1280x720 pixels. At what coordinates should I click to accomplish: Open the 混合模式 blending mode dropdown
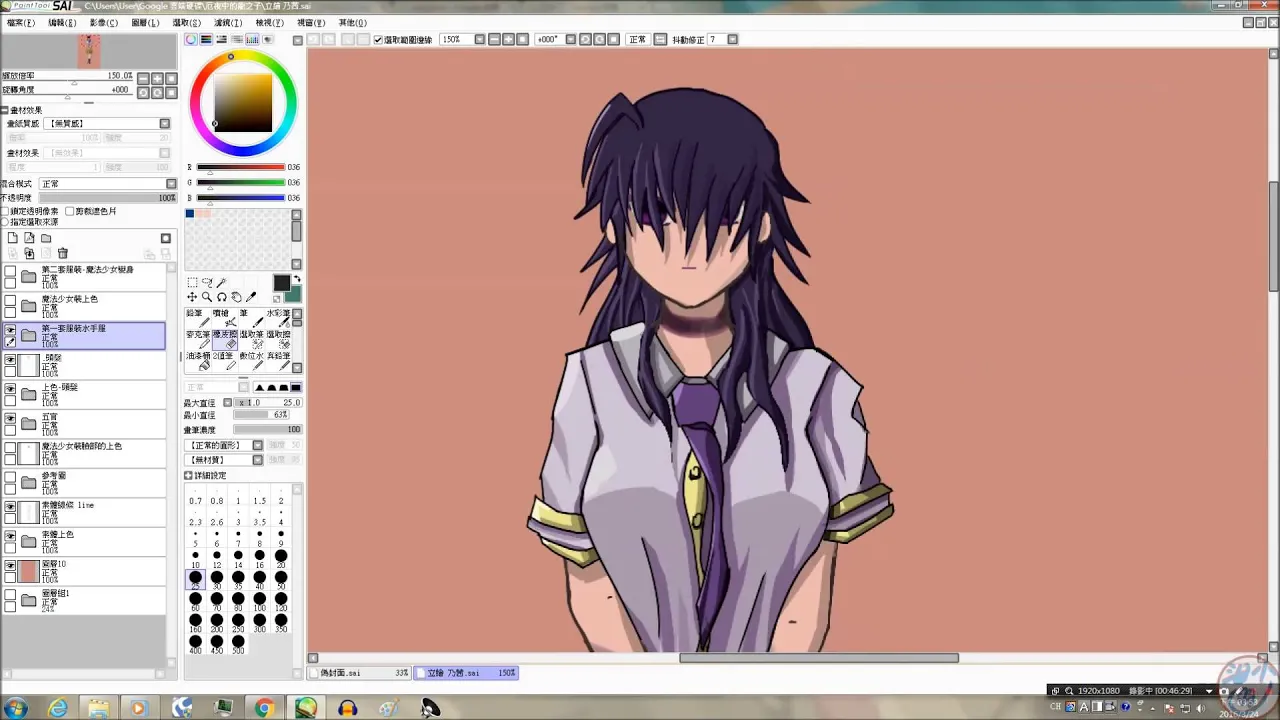pos(171,184)
